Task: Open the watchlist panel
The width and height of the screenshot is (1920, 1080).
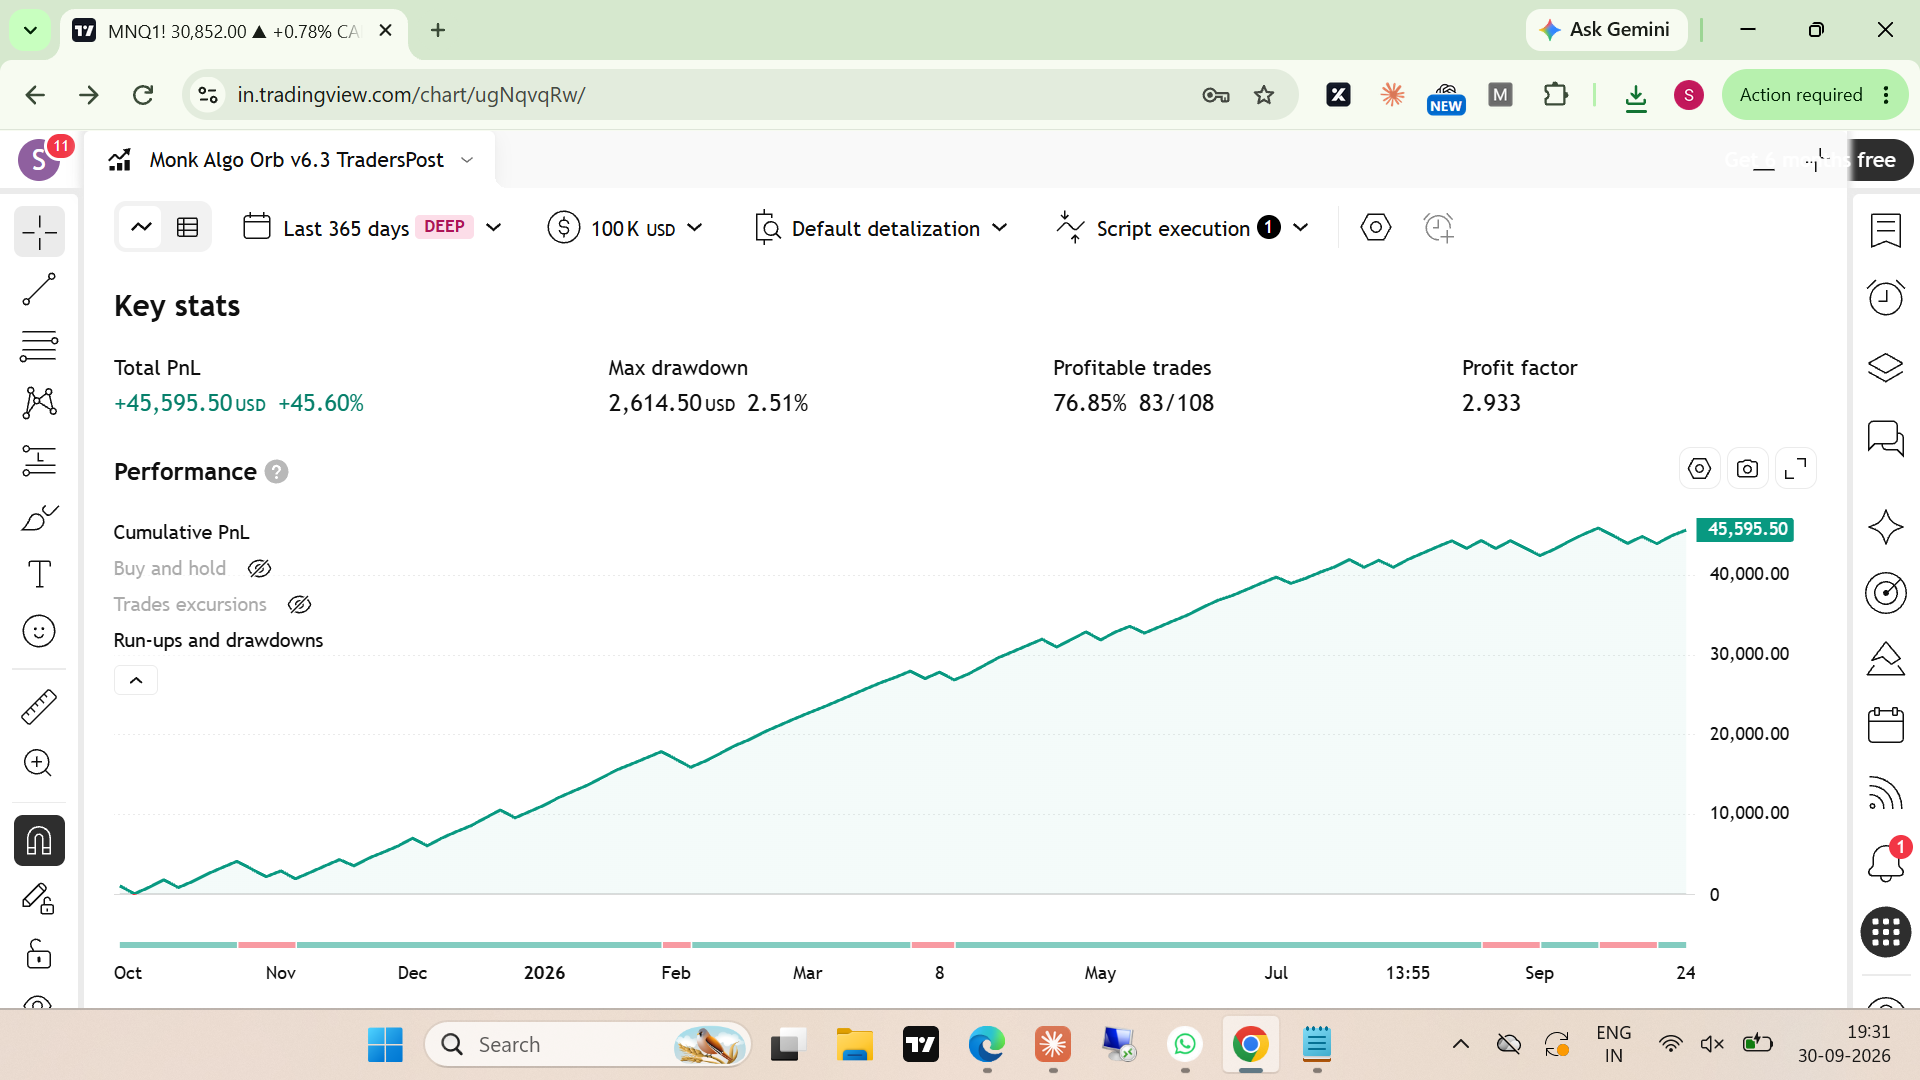Action: coord(1886,231)
